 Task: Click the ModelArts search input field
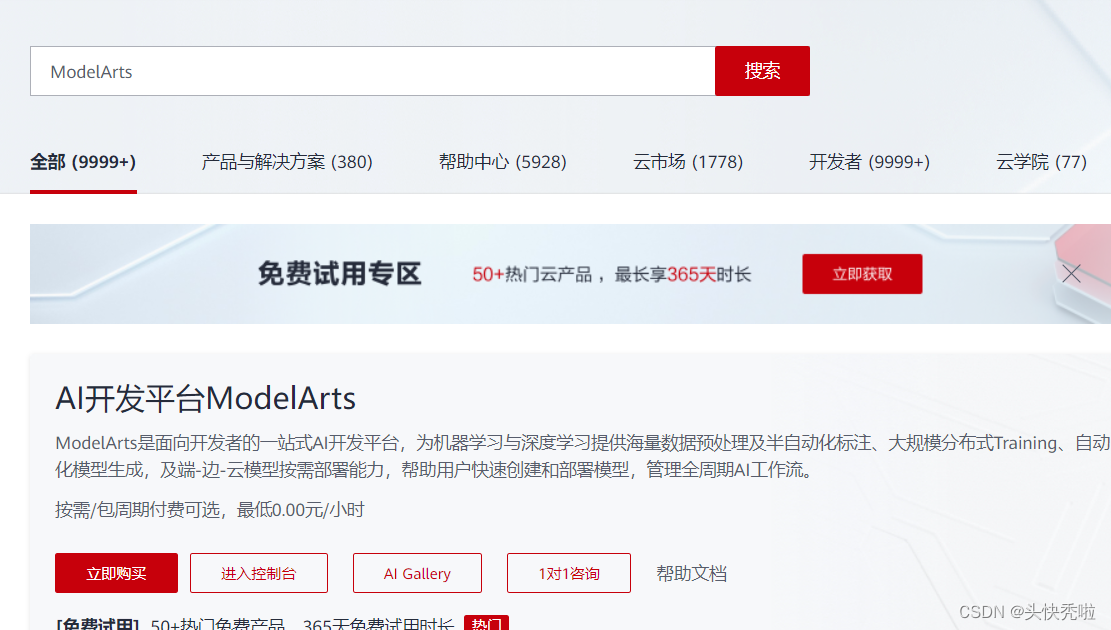click(x=373, y=71)
